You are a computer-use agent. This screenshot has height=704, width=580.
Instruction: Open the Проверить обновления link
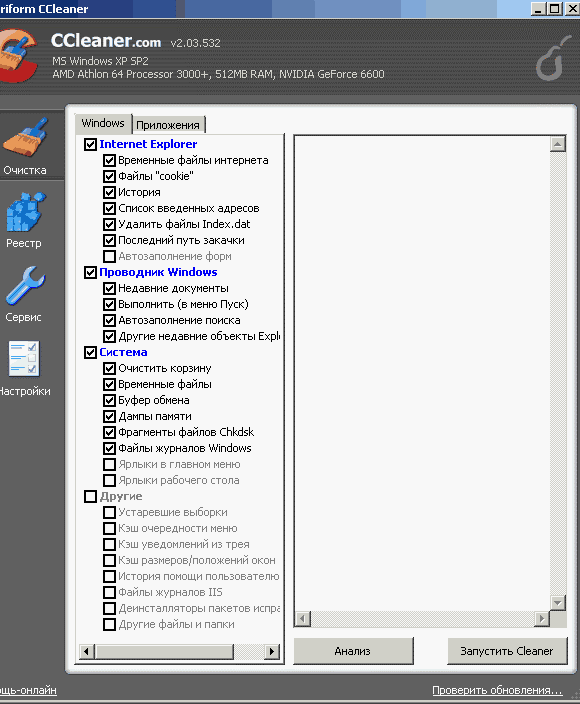(x=497, y=690)
